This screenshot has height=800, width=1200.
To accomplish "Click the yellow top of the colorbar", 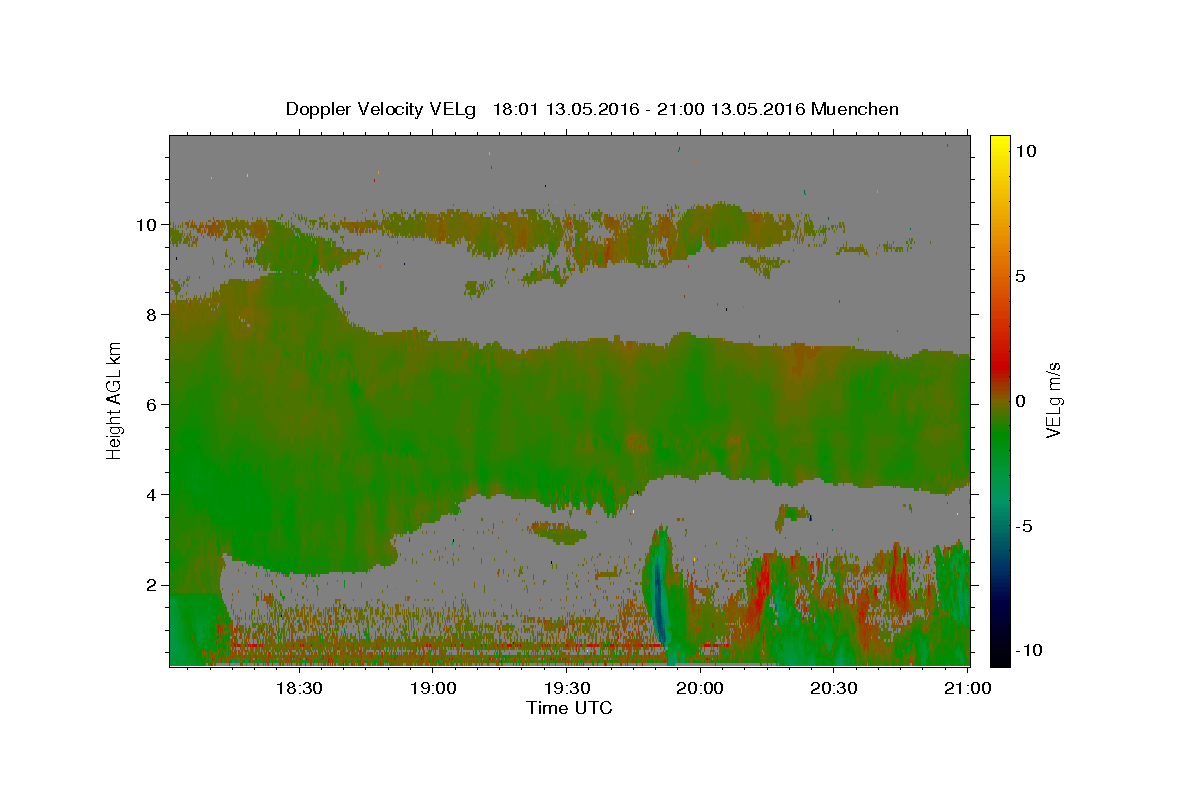I will (1000, 142).
